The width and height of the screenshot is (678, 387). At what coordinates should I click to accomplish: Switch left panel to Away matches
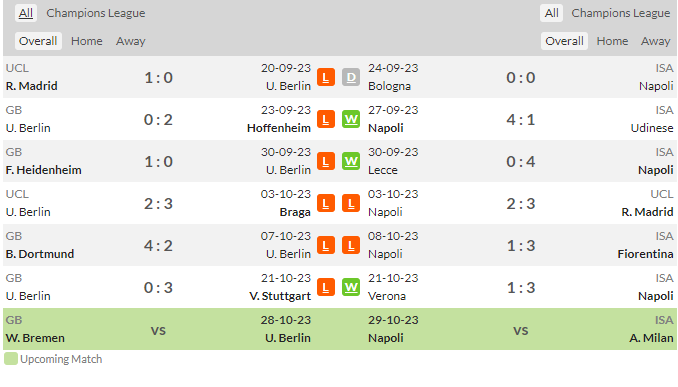130,41
